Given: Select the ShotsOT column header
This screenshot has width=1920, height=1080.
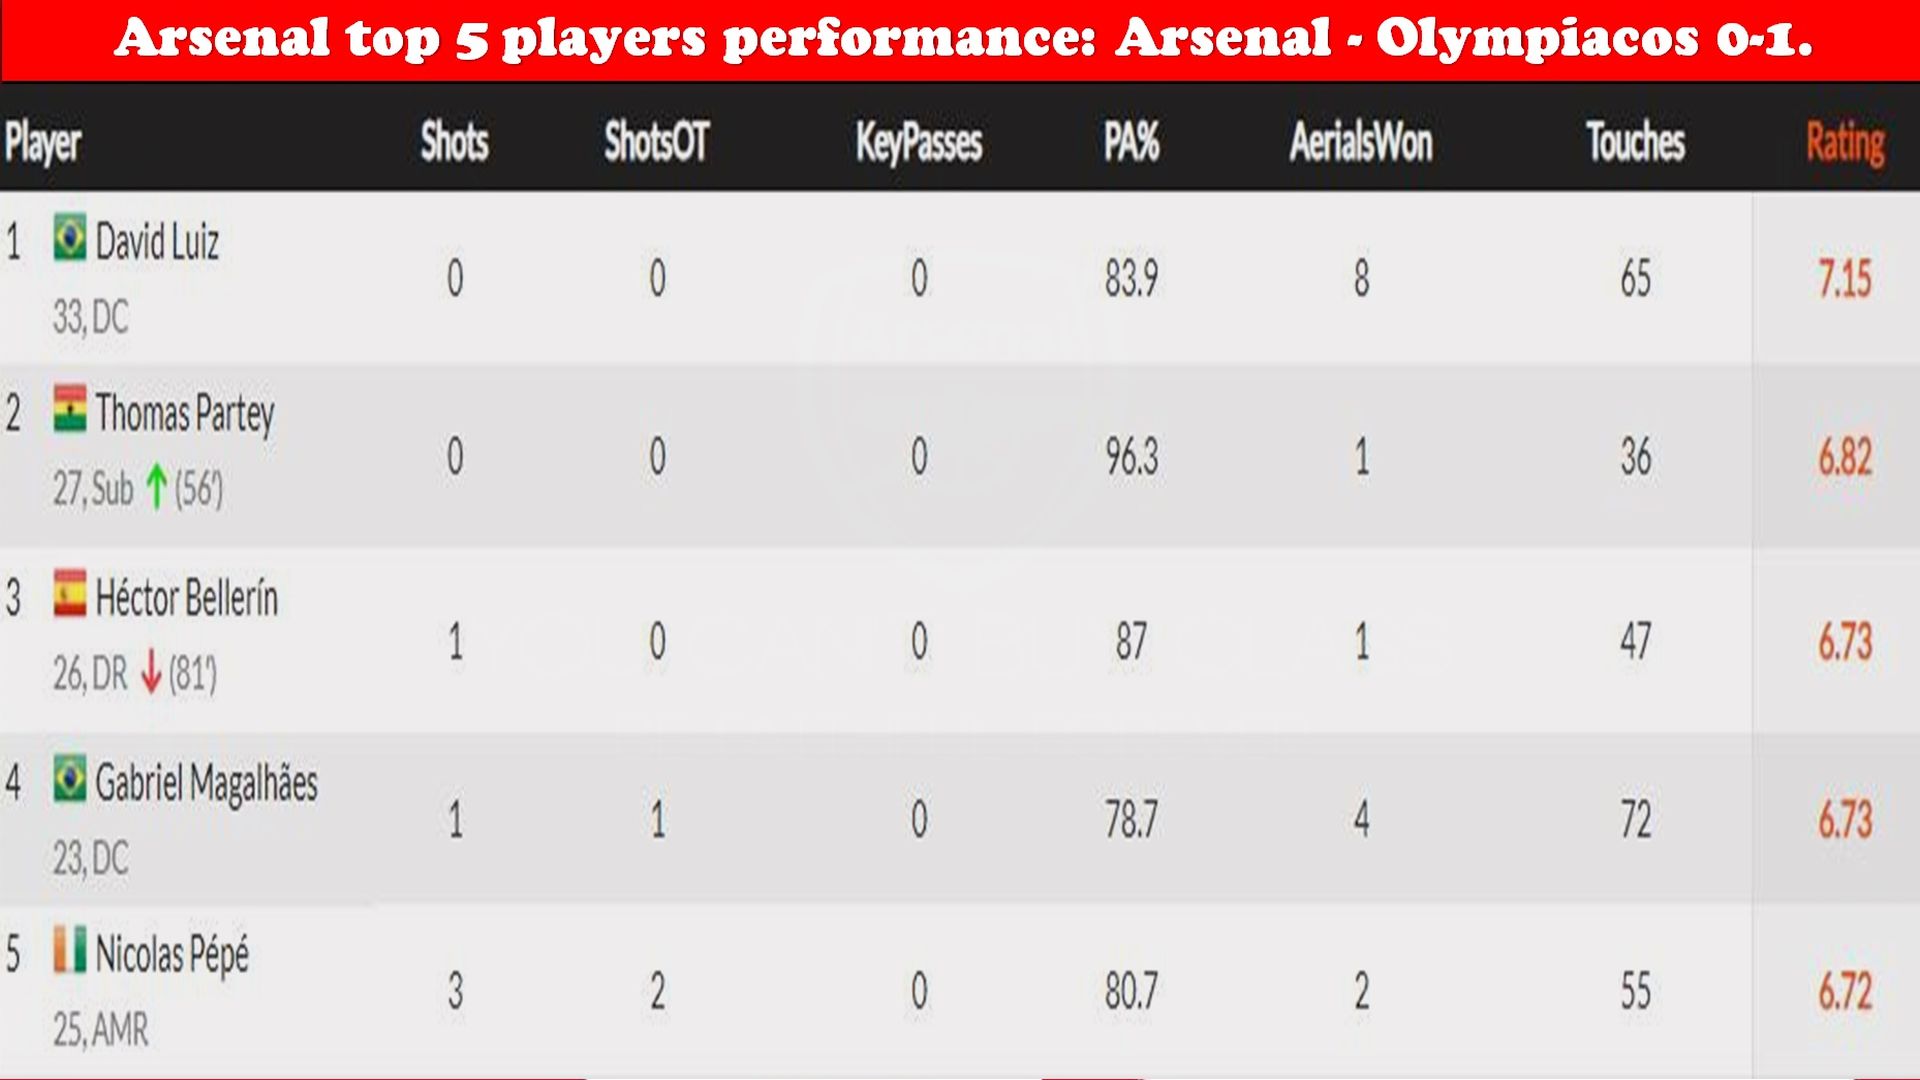Looking at the screenshot, I should coord(657,141).
